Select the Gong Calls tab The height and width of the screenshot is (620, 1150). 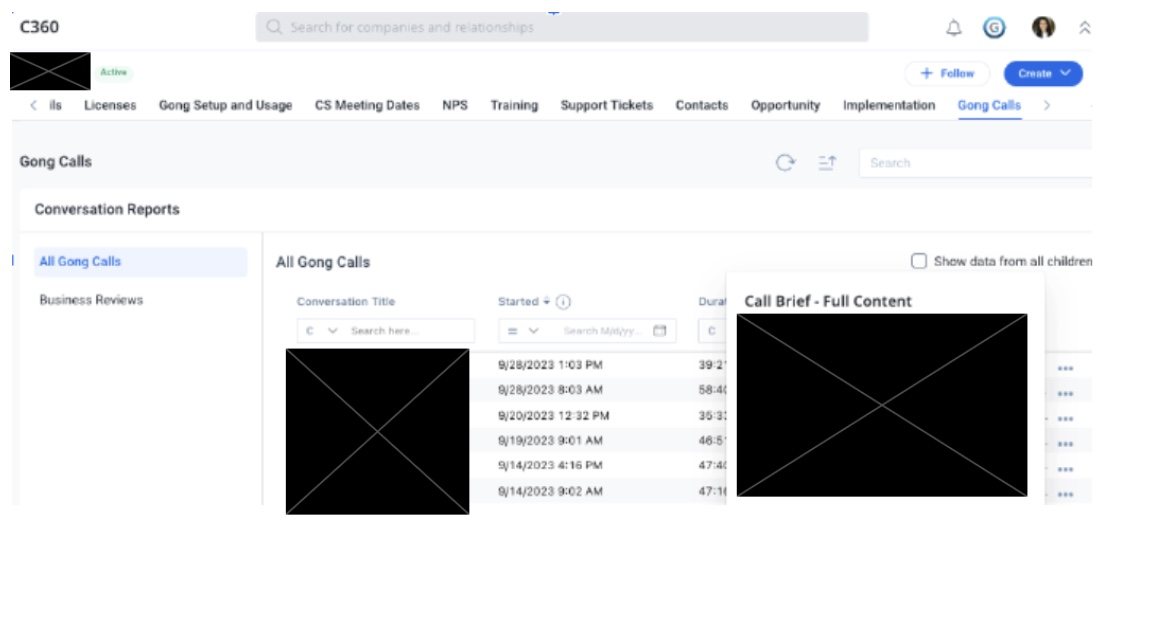point(989,105)
